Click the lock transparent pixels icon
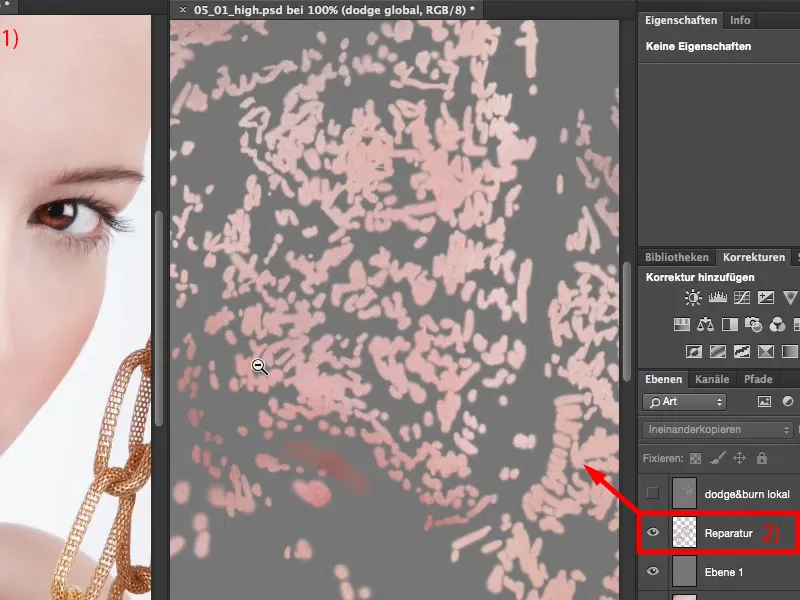 click(x=694, y=457)
